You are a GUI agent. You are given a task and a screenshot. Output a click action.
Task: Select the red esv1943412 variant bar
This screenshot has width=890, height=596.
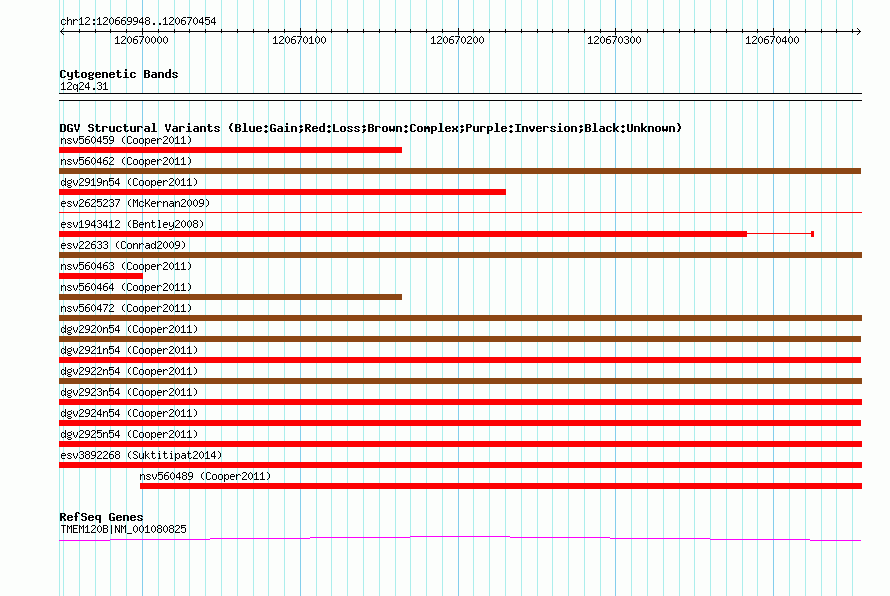tap(437, 234)
